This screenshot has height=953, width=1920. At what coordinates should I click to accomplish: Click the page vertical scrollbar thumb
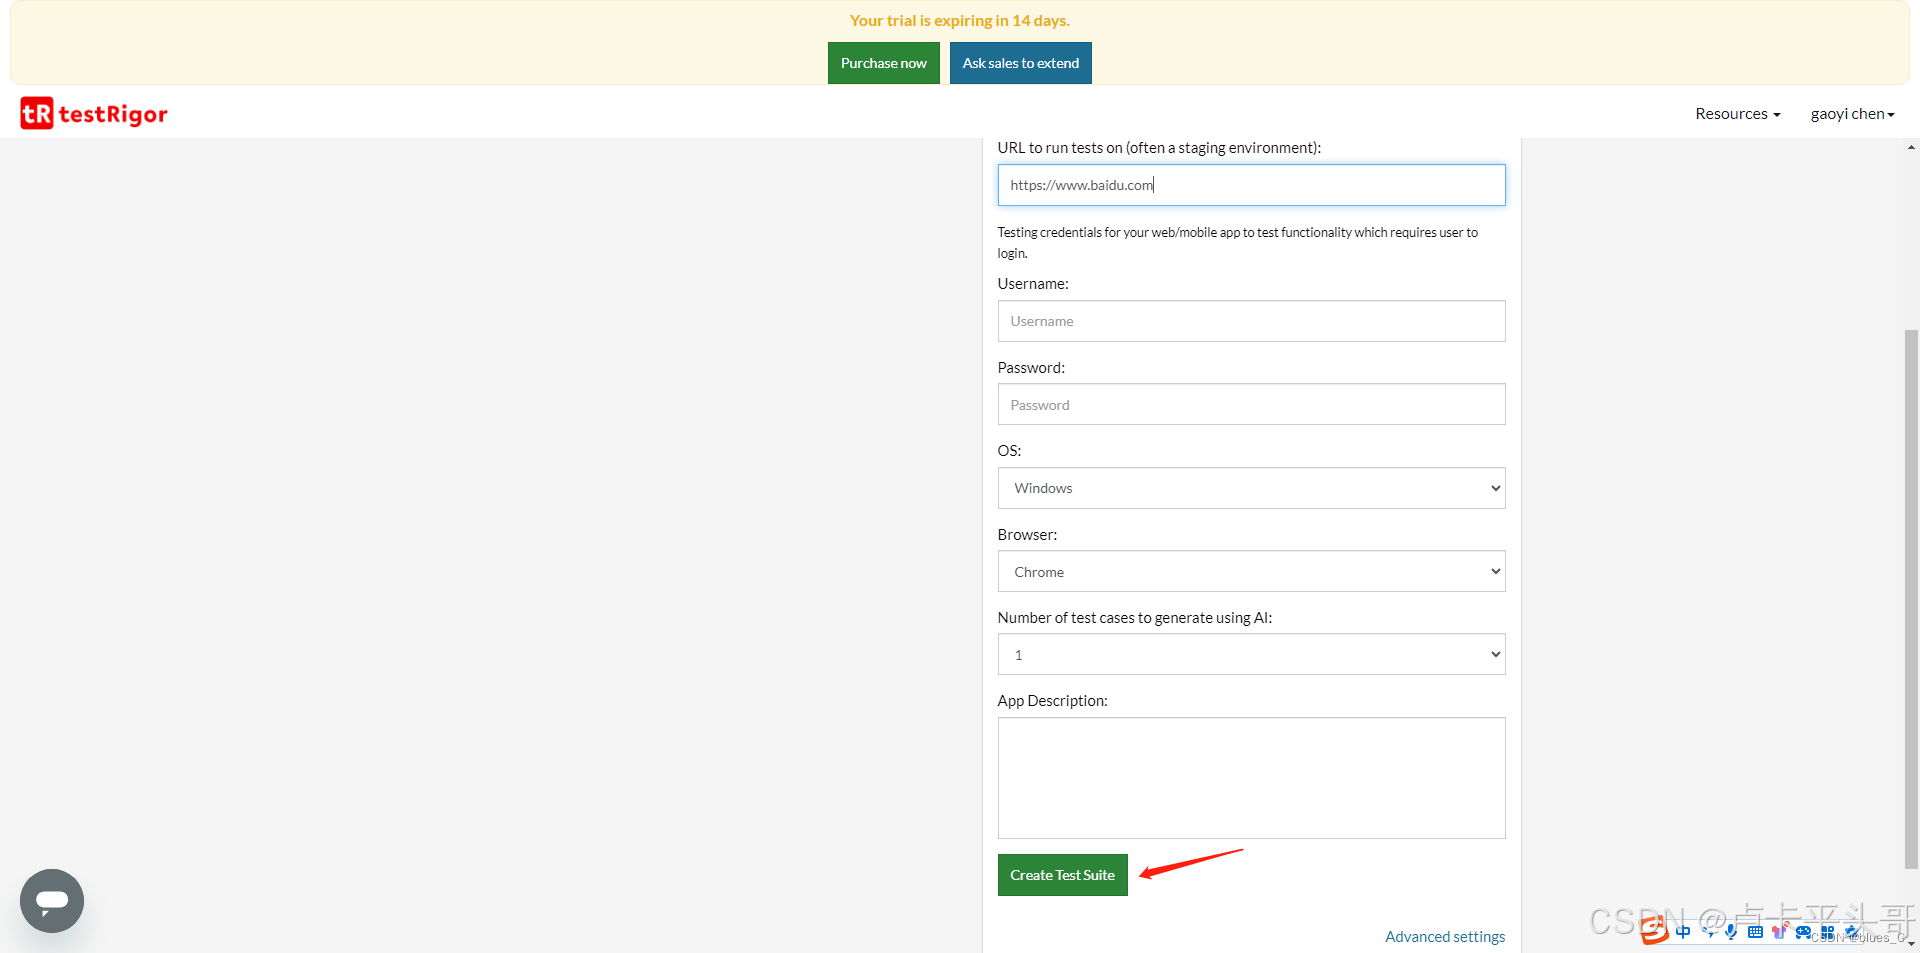pyautogui.click(x=1911, y=600)
